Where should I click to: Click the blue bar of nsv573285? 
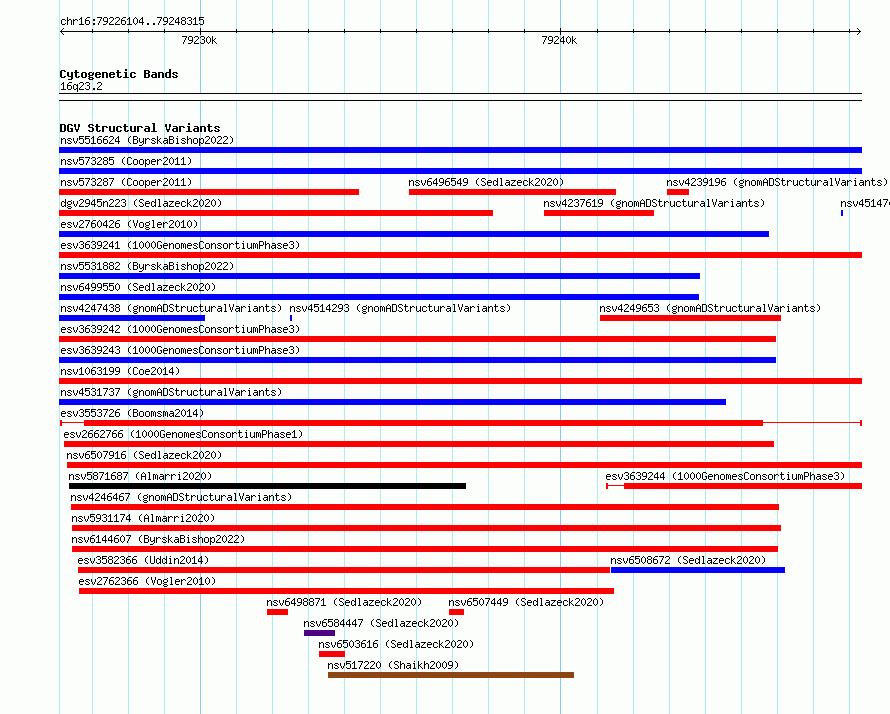coord(460,171)
